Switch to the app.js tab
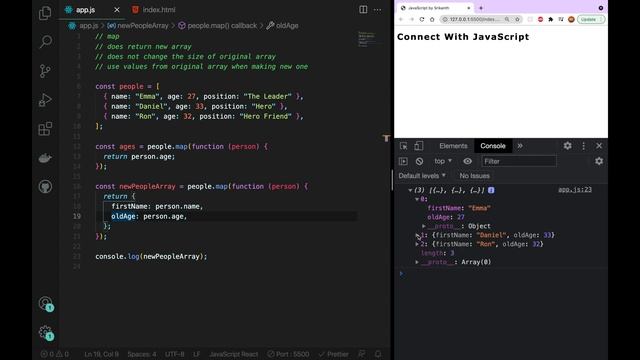The width and height of the screenshot is (640, 360). [85, 10]
